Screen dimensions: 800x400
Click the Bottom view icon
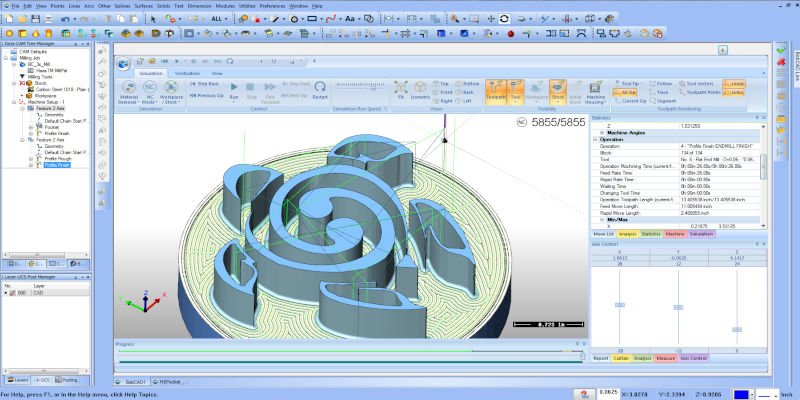[467, 84]
